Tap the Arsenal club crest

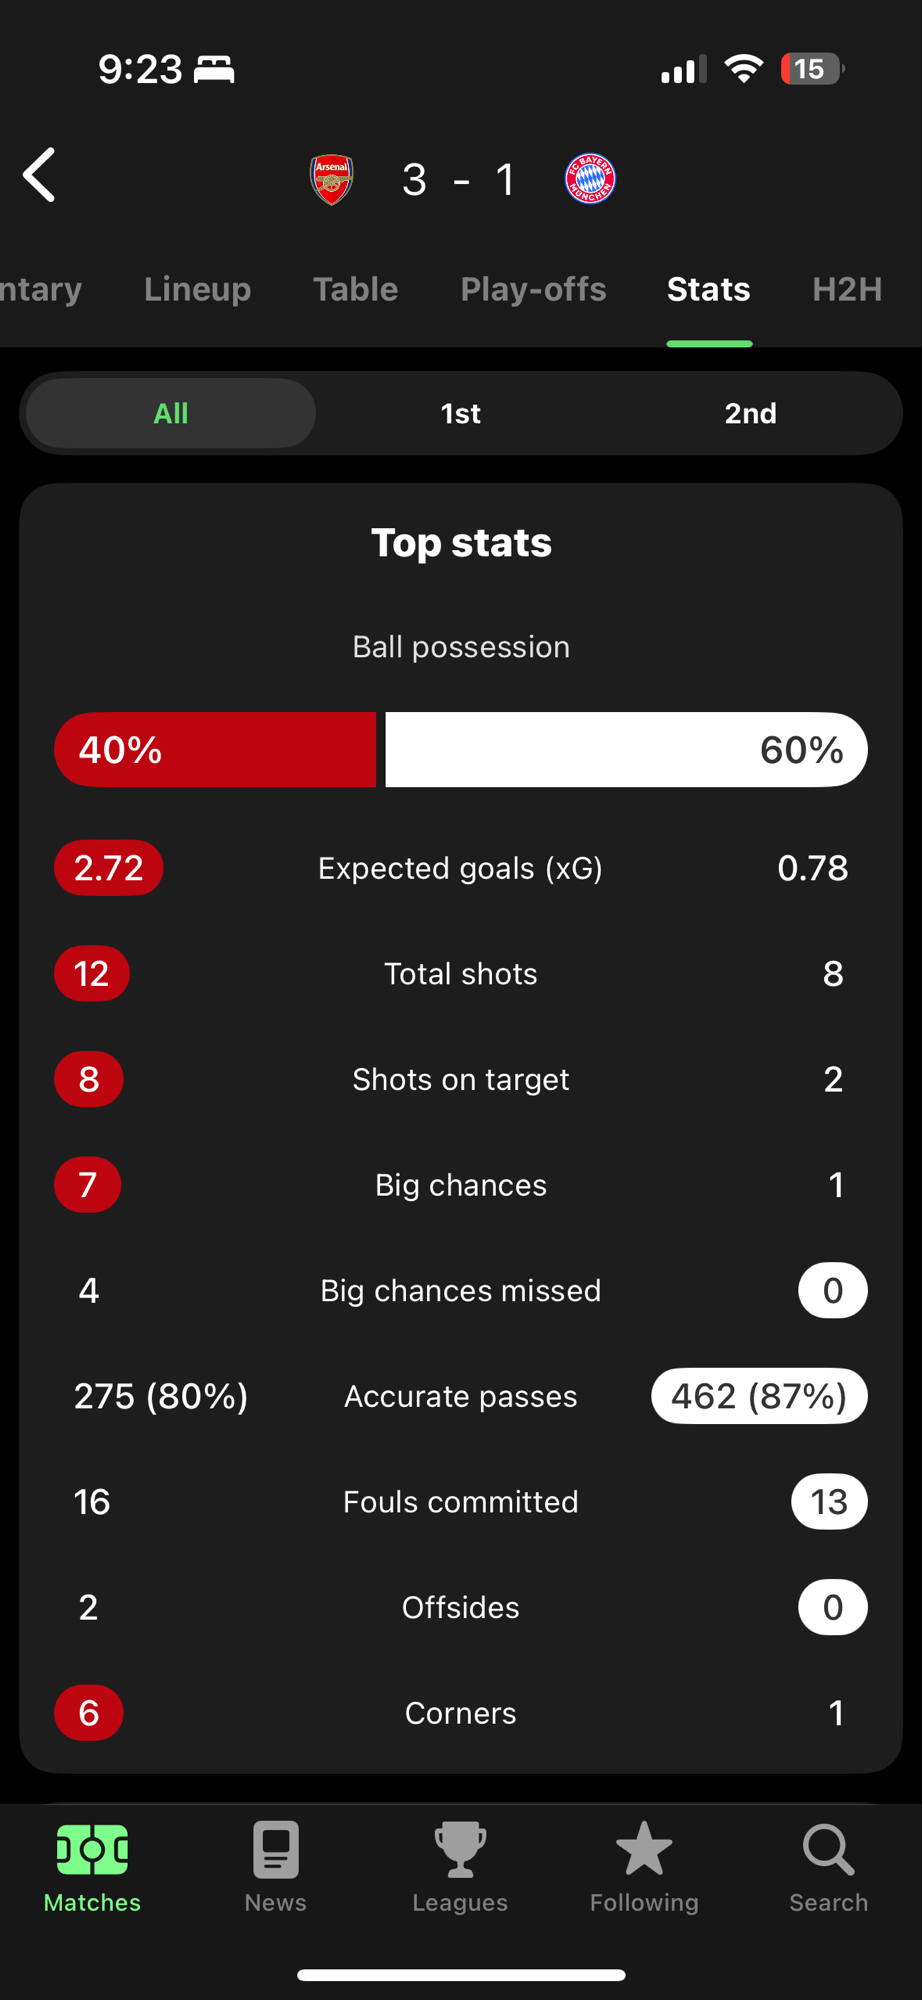point(332,180)
